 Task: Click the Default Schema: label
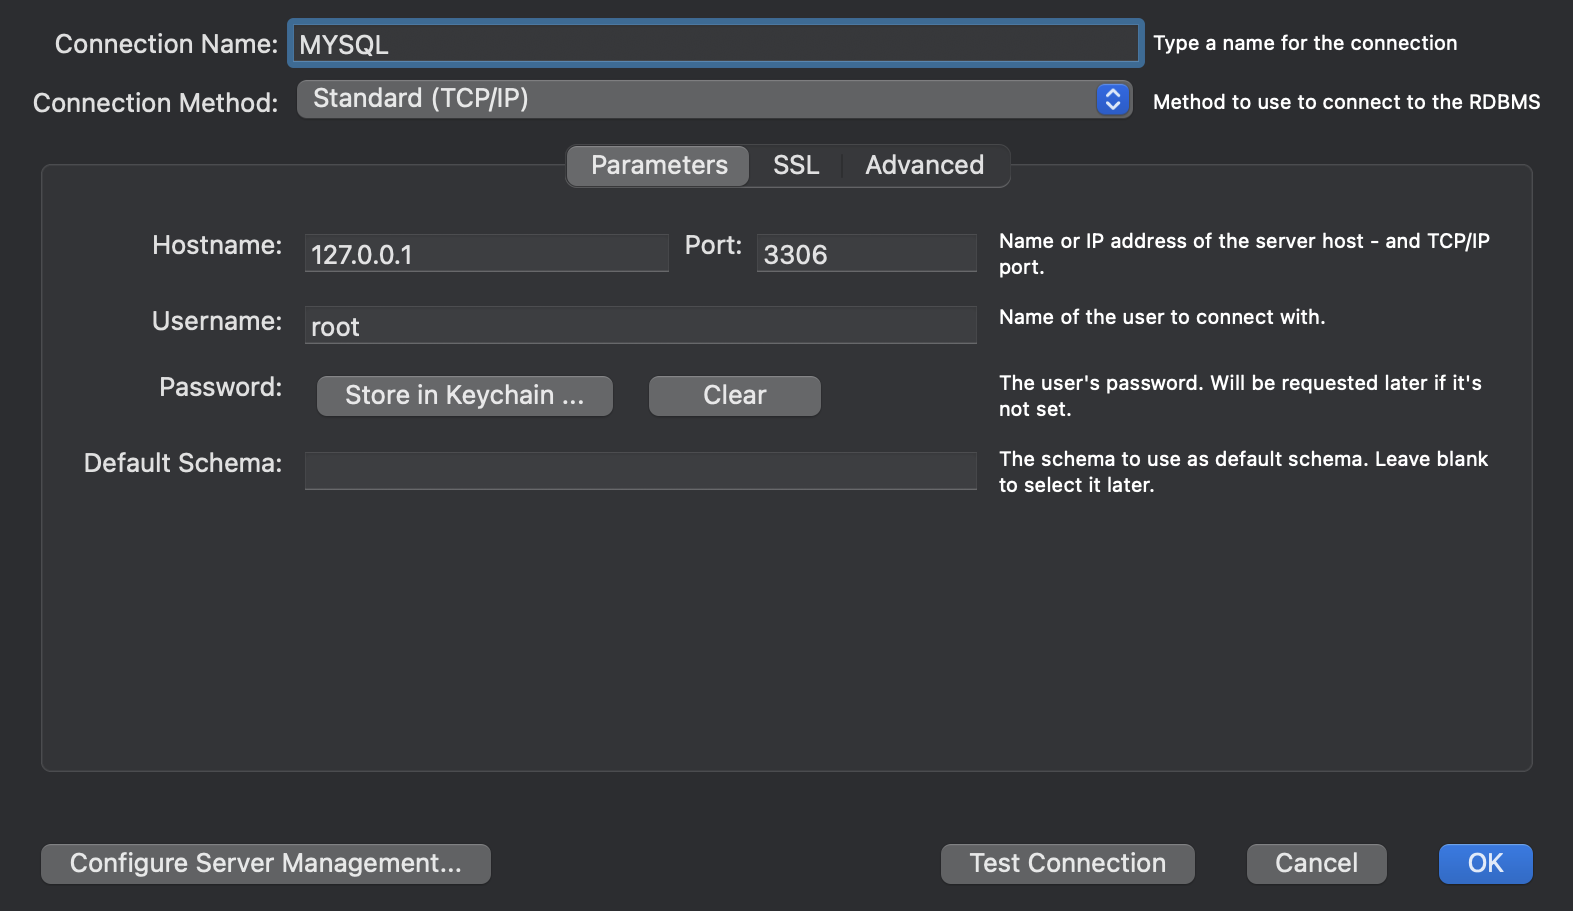pyautogui.click(x=183, y=463)
